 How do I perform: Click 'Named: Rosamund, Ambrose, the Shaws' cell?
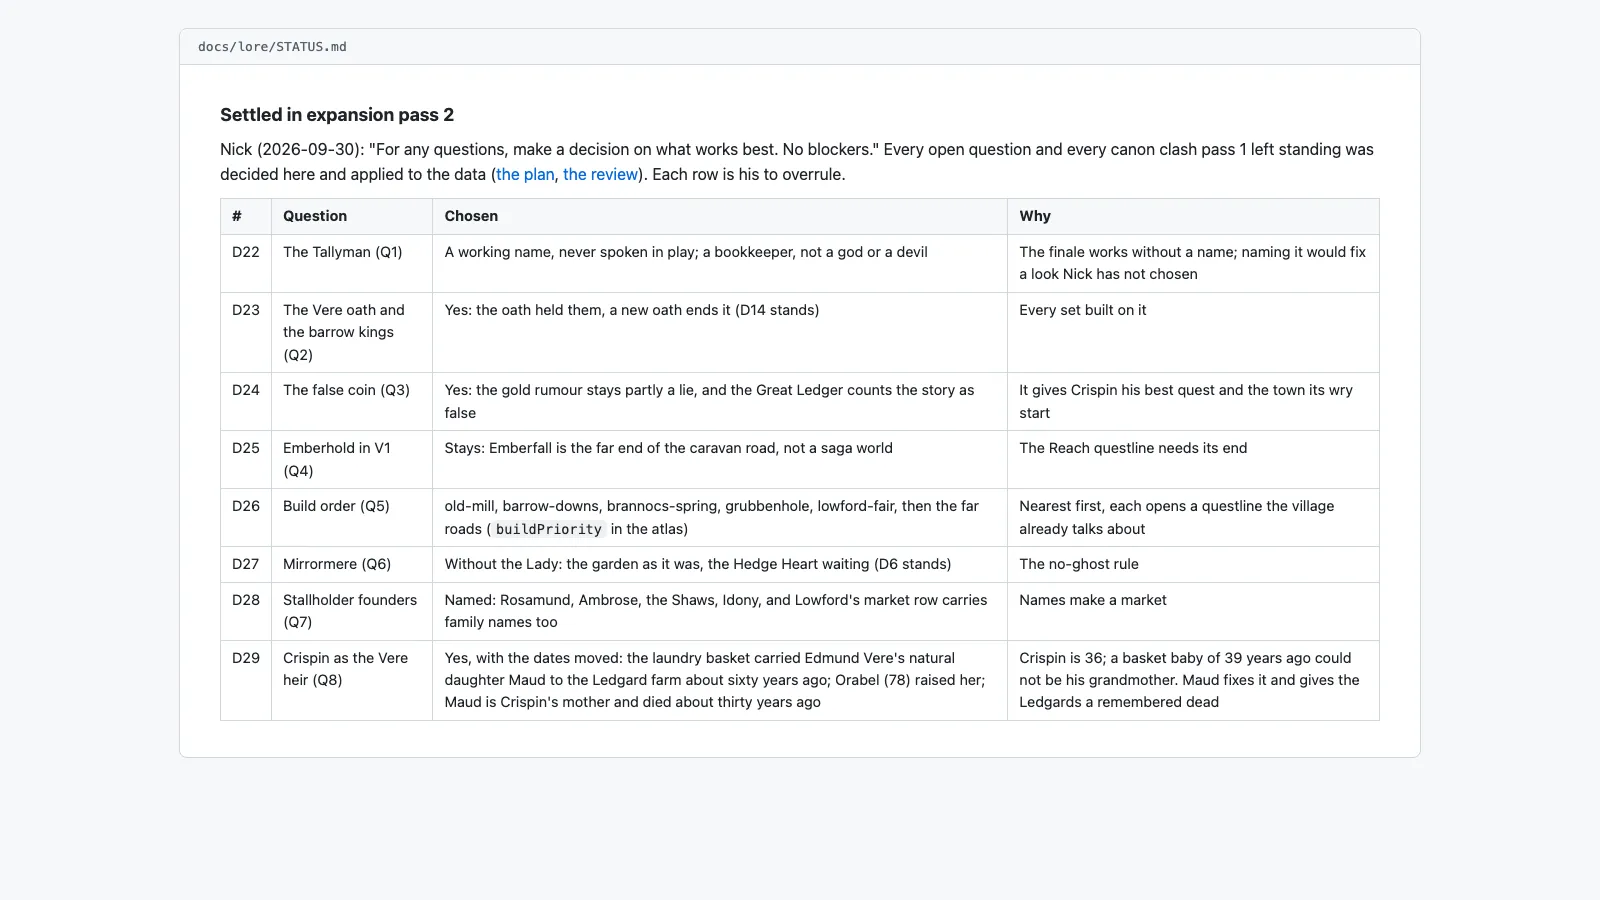720,612
